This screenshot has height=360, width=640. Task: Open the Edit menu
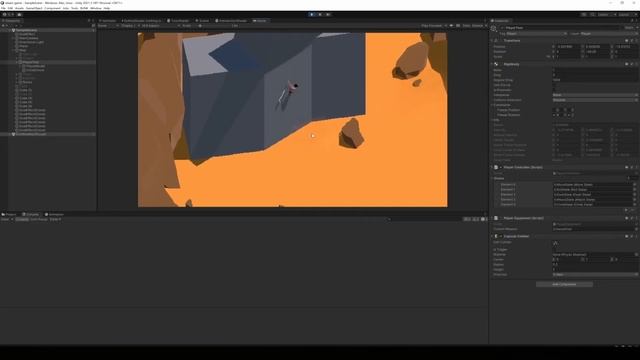tap(10, 8)
